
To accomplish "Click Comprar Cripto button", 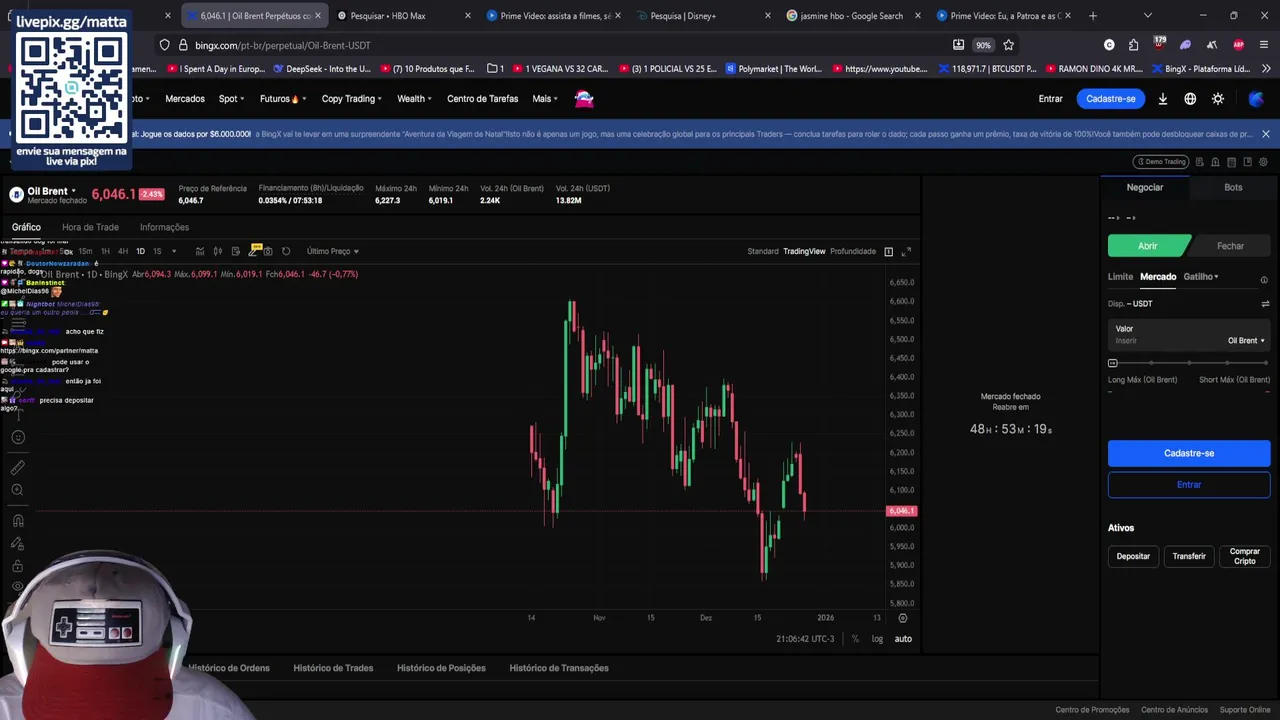I will coord(1245,556).
